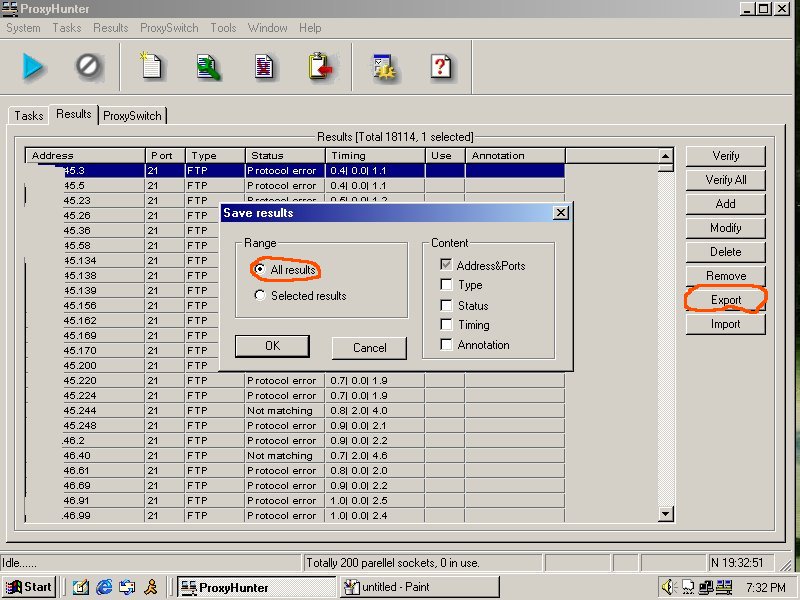
Task: Click Cancel in Save results dialog
Action: tap(369, 348)
